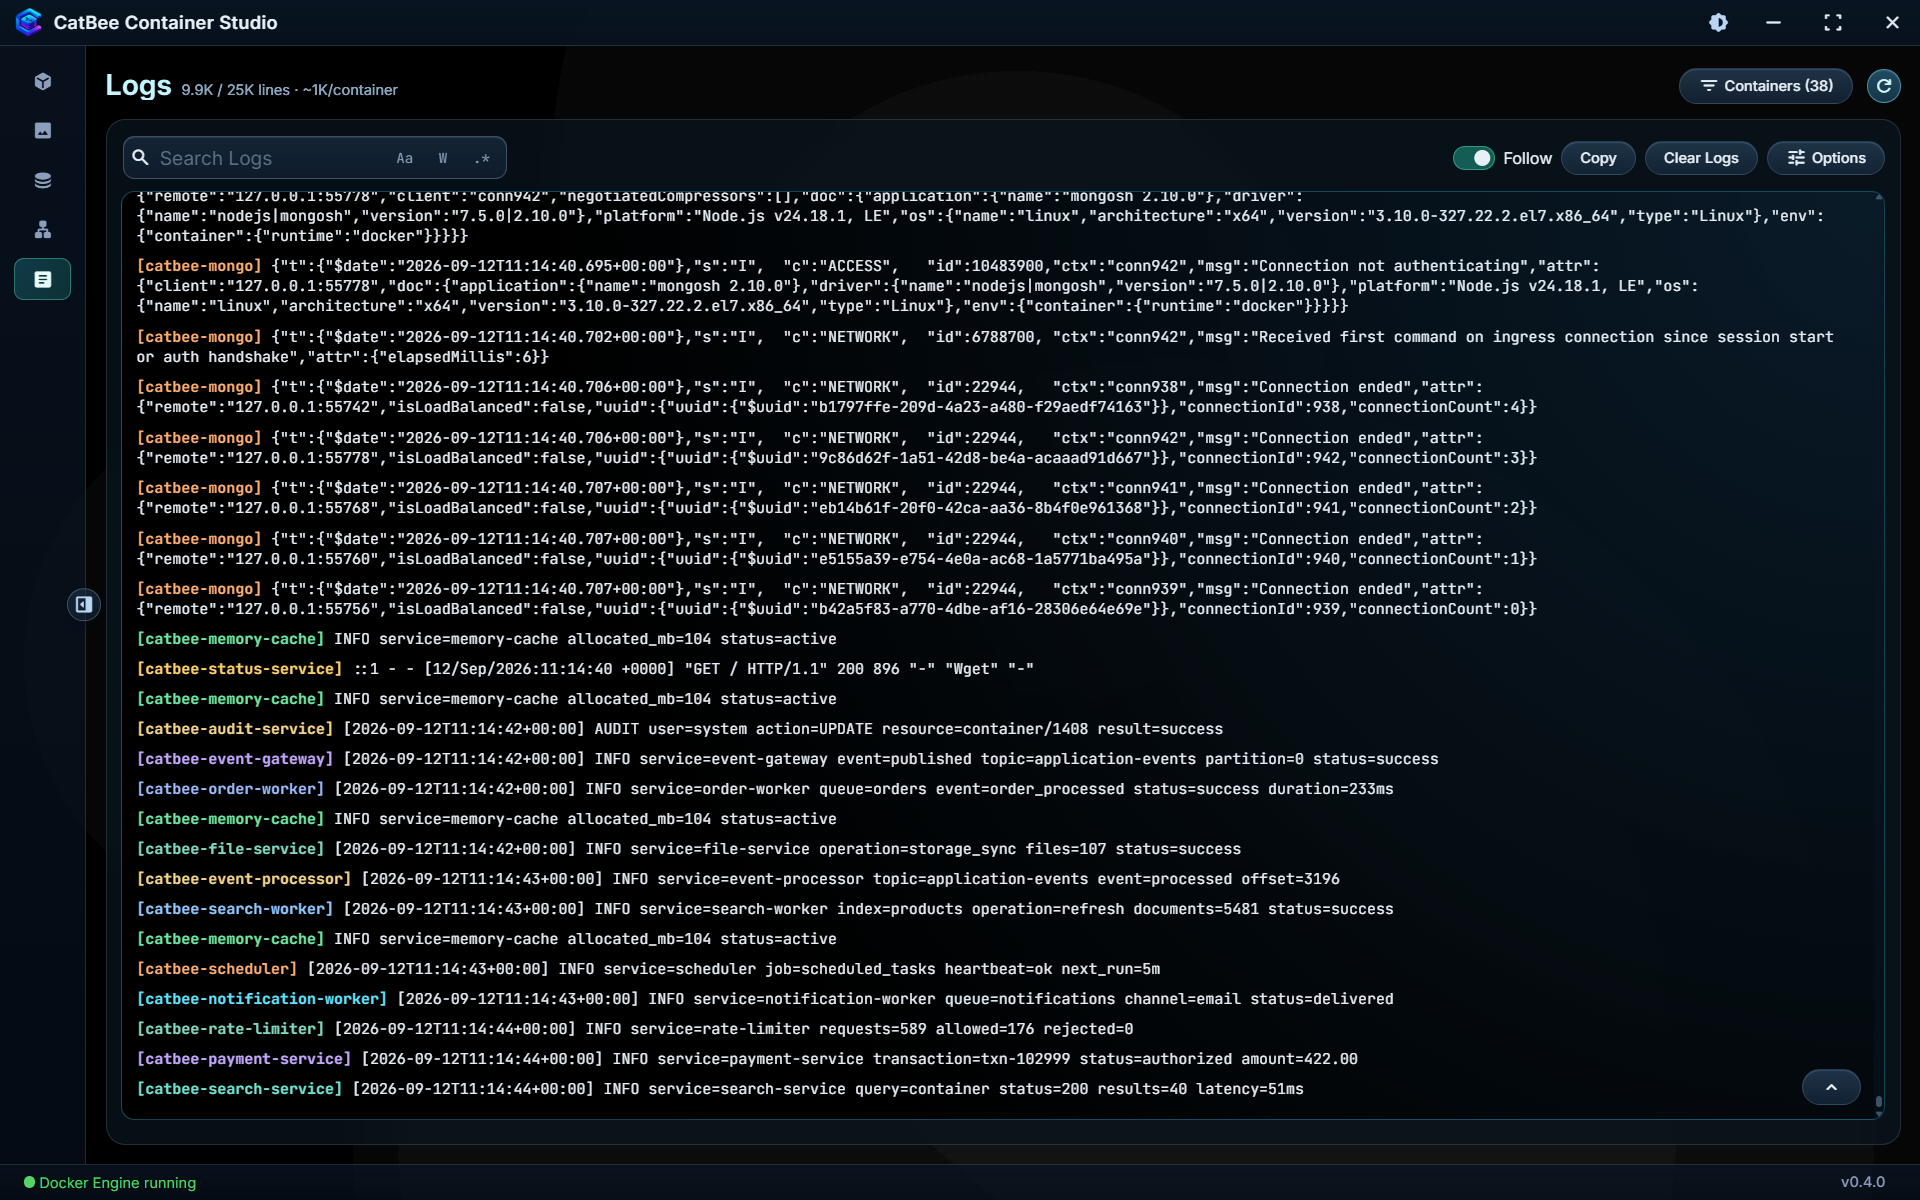Image resolution: width=1920 pixels, height=1200 pixels.
Task: Open the Images sidebar icon
Action: click(x=43, y=131)
